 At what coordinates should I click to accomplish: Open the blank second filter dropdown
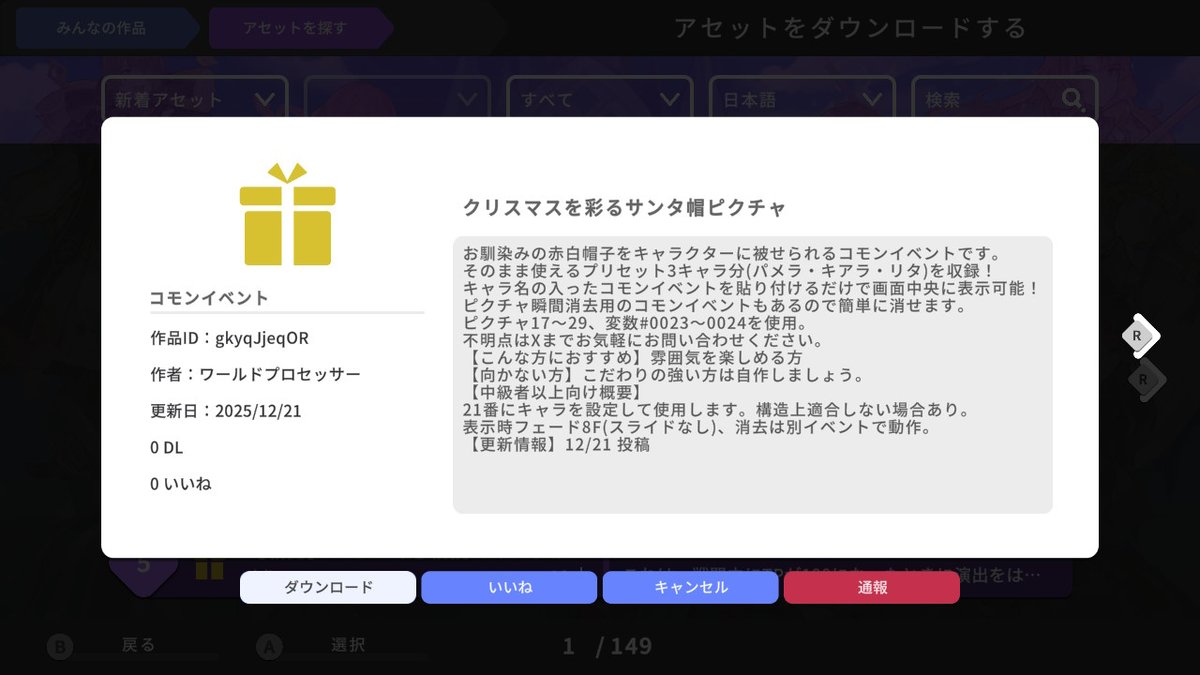(397, 99)
